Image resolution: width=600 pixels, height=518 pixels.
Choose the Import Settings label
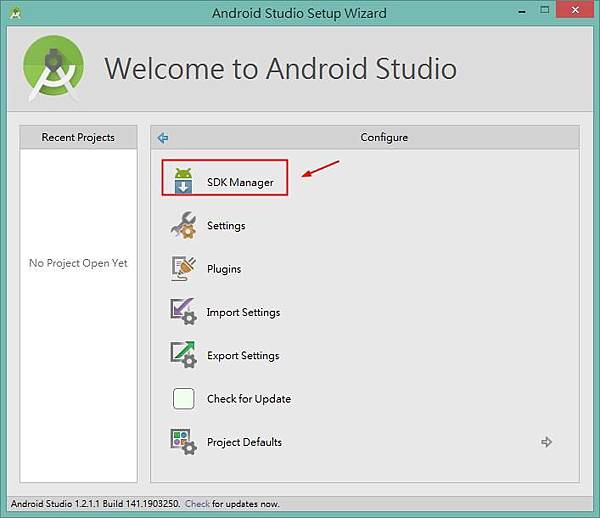point(243,312)
